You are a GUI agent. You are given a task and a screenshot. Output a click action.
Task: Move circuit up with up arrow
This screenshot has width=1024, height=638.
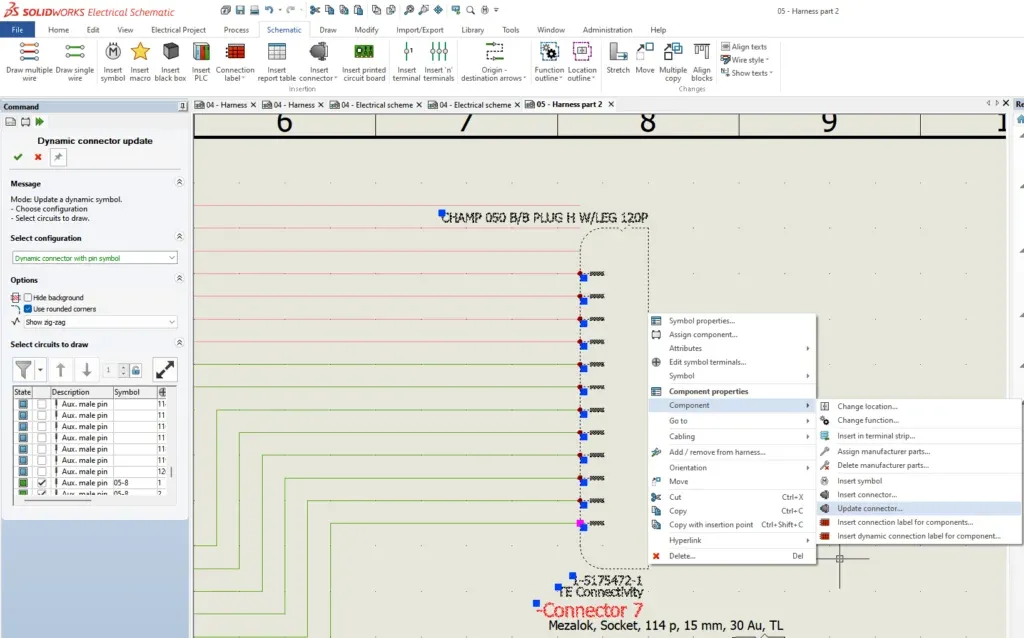(60, 370)
